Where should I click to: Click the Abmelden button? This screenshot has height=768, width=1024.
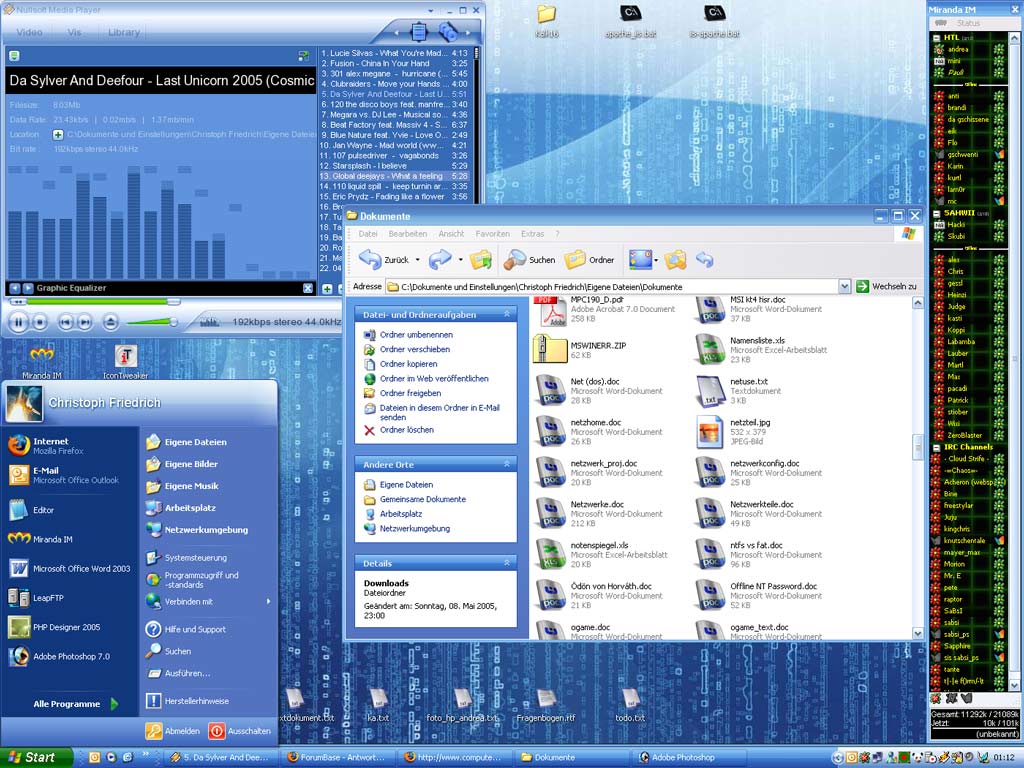173,731
